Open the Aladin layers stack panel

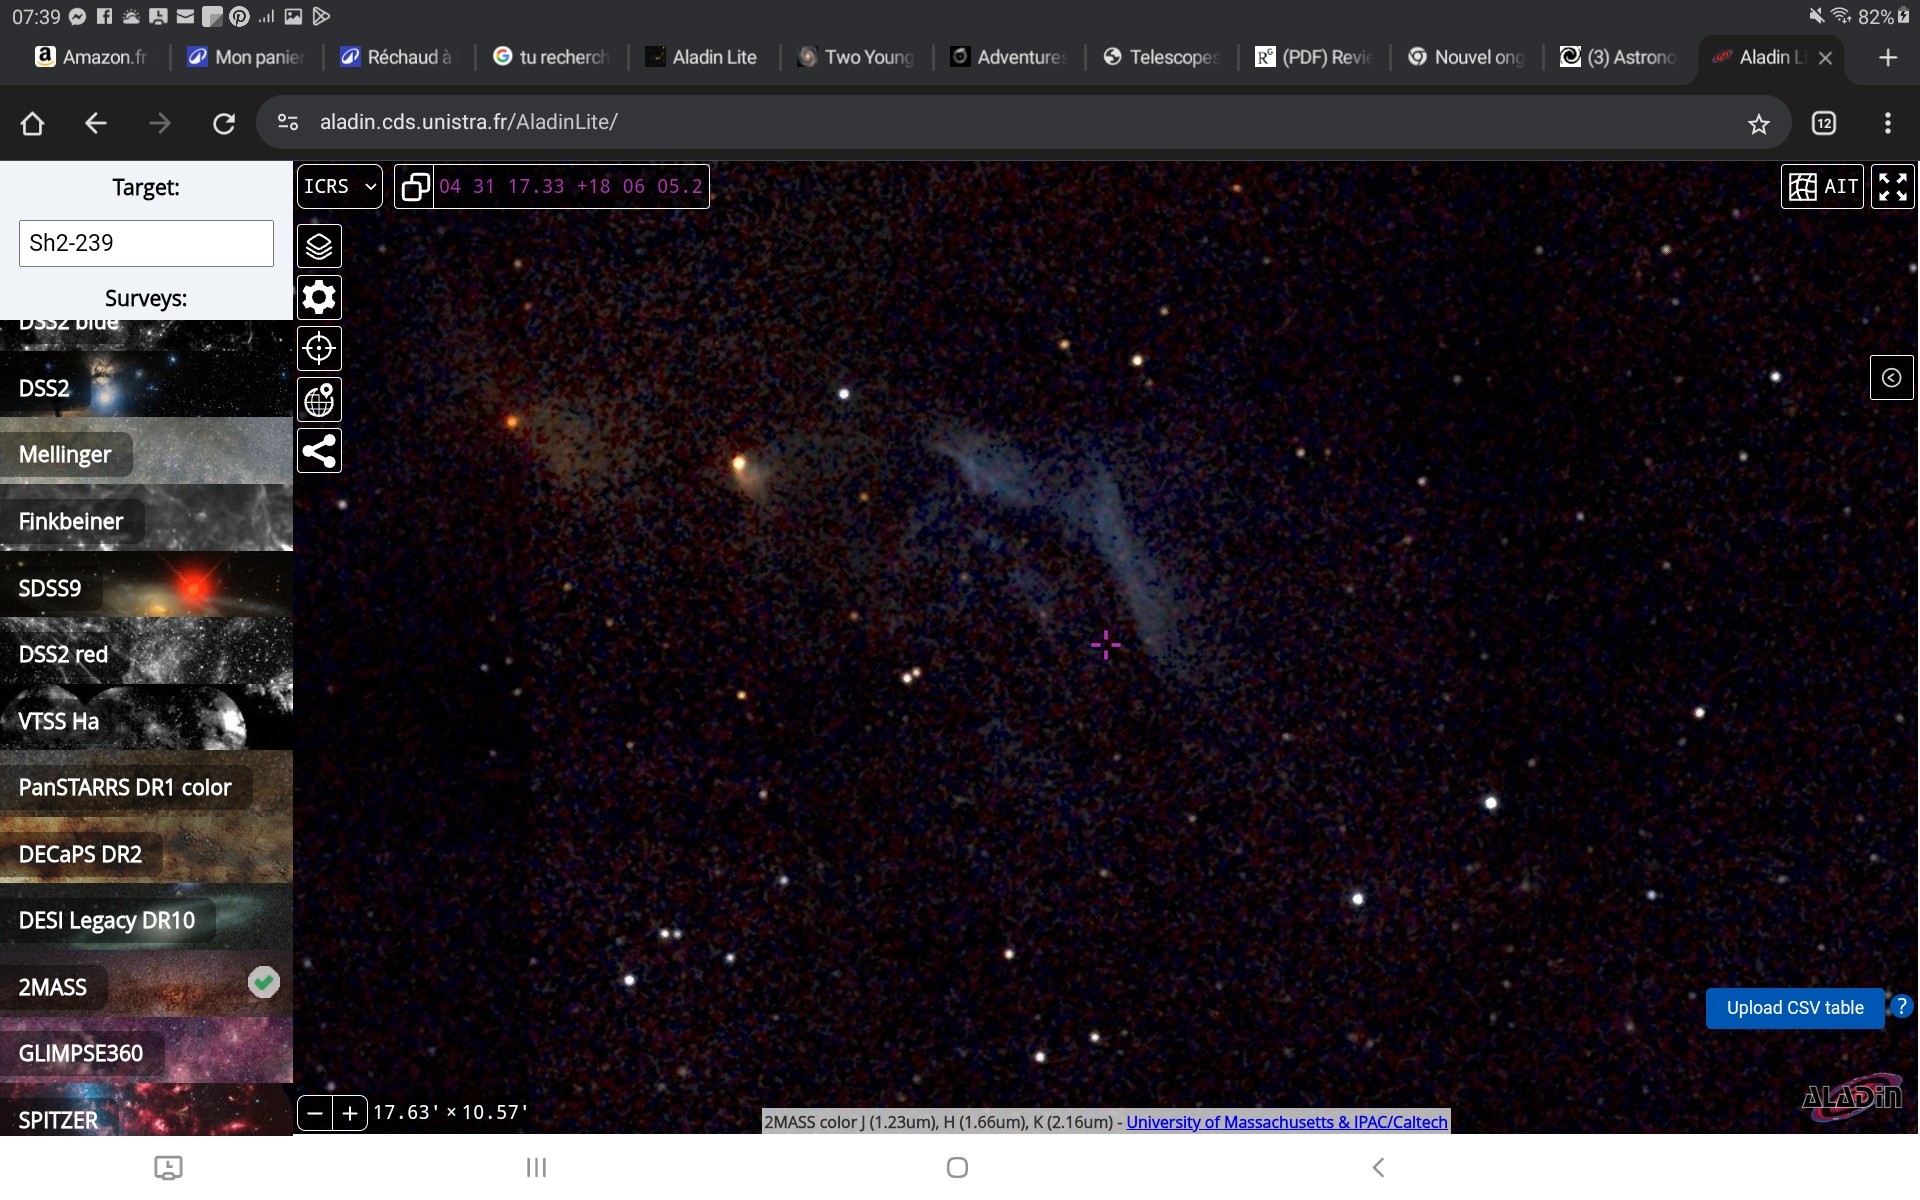319,246
